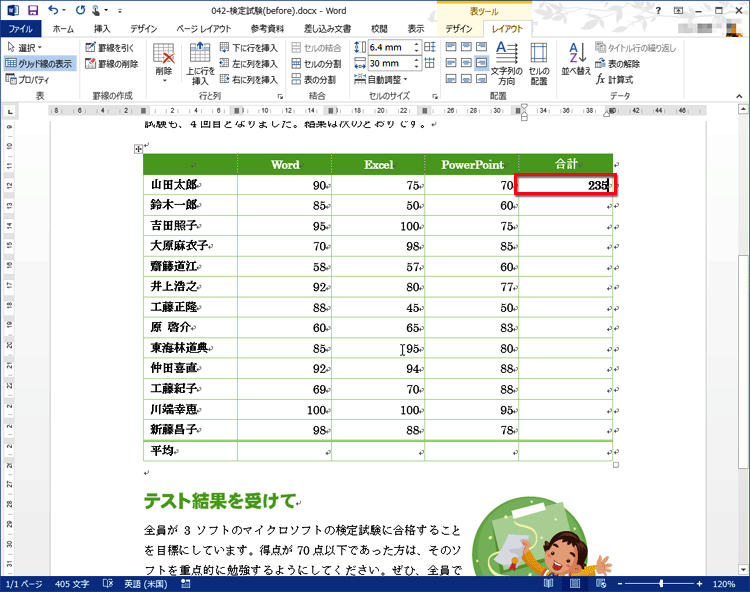Click the Word Help question mark icon
The image size is (750, 592).
[x=659, y=10]
